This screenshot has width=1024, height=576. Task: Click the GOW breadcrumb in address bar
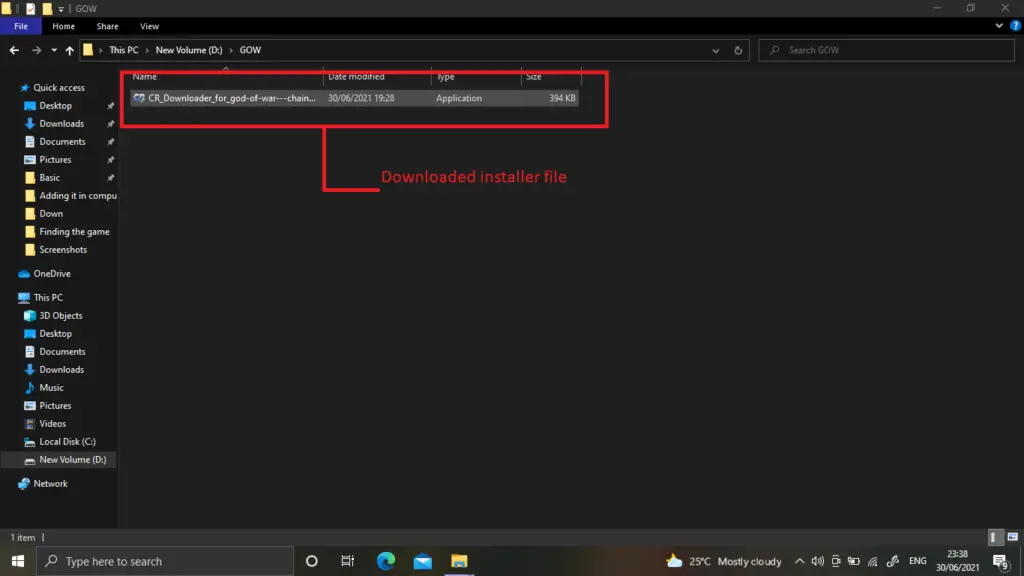point(250,50)
